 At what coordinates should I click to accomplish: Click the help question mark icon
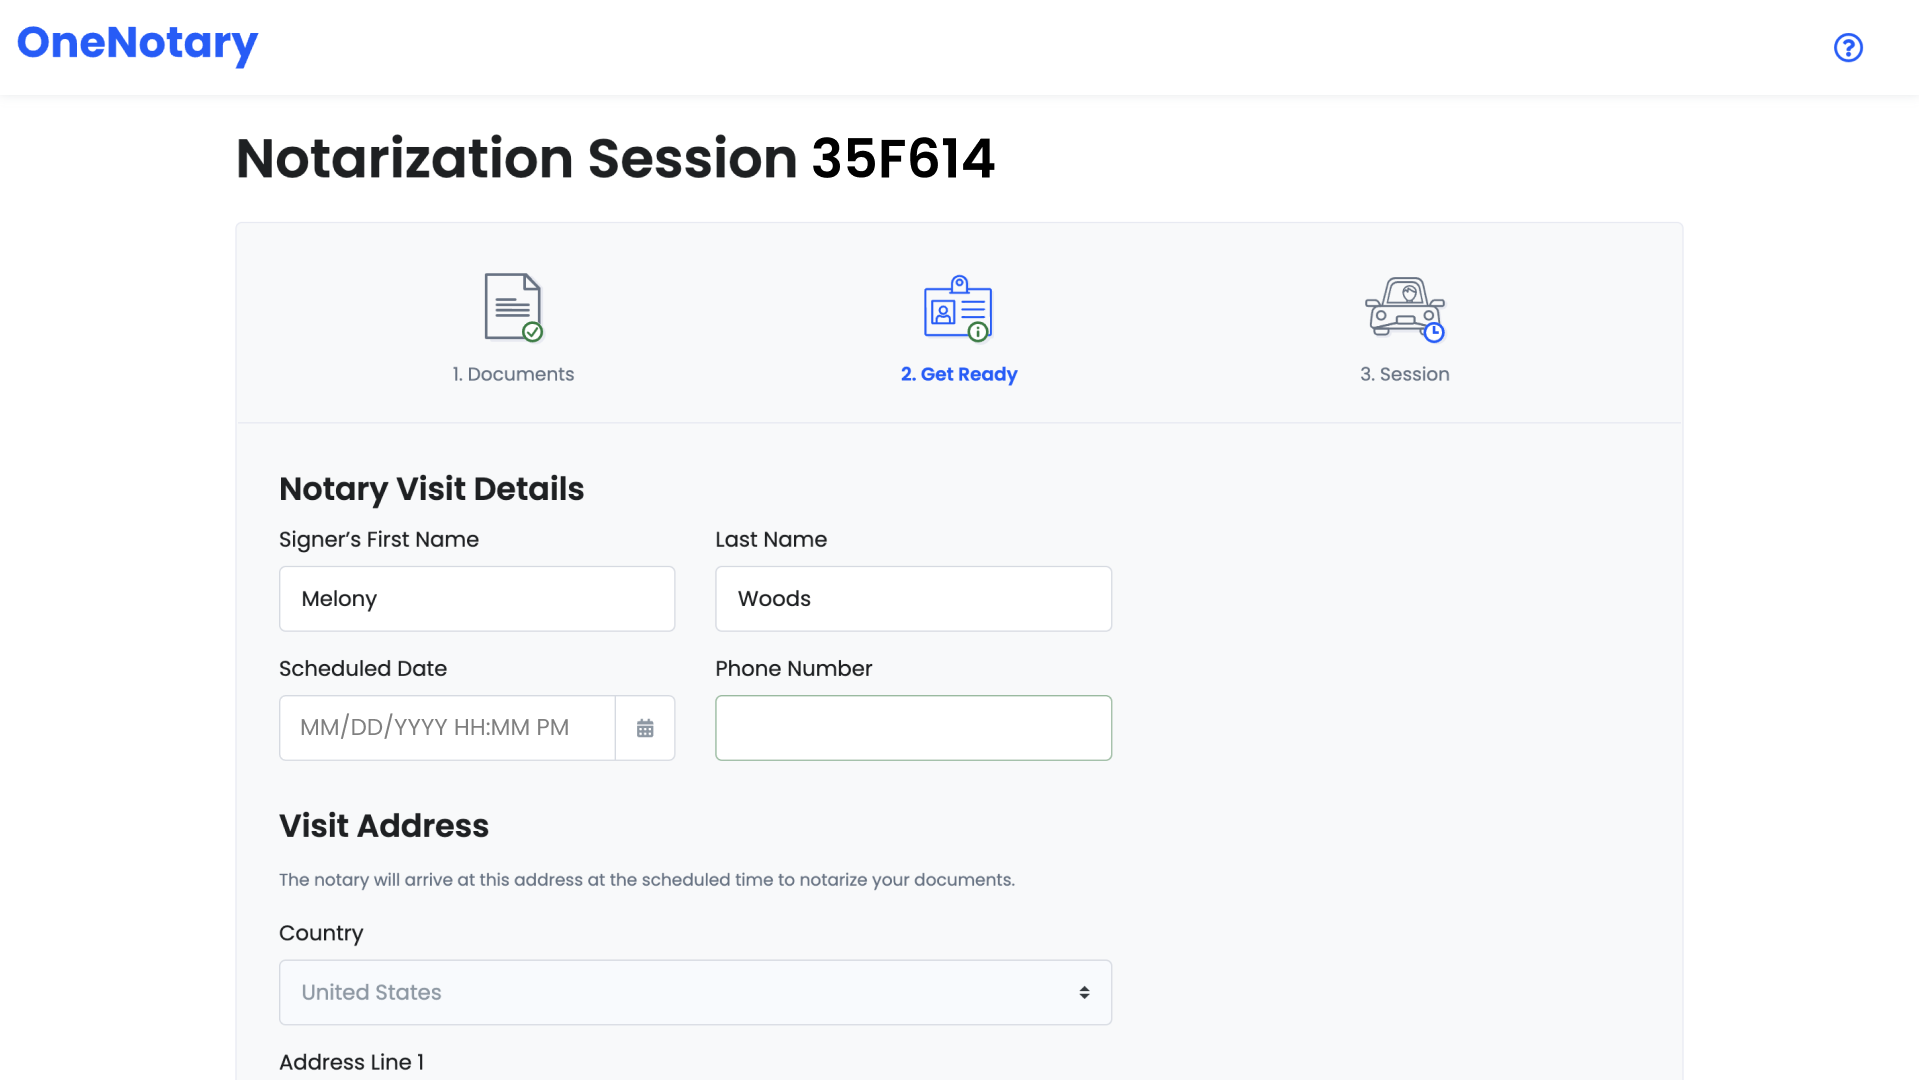[x=1848, y=47]
